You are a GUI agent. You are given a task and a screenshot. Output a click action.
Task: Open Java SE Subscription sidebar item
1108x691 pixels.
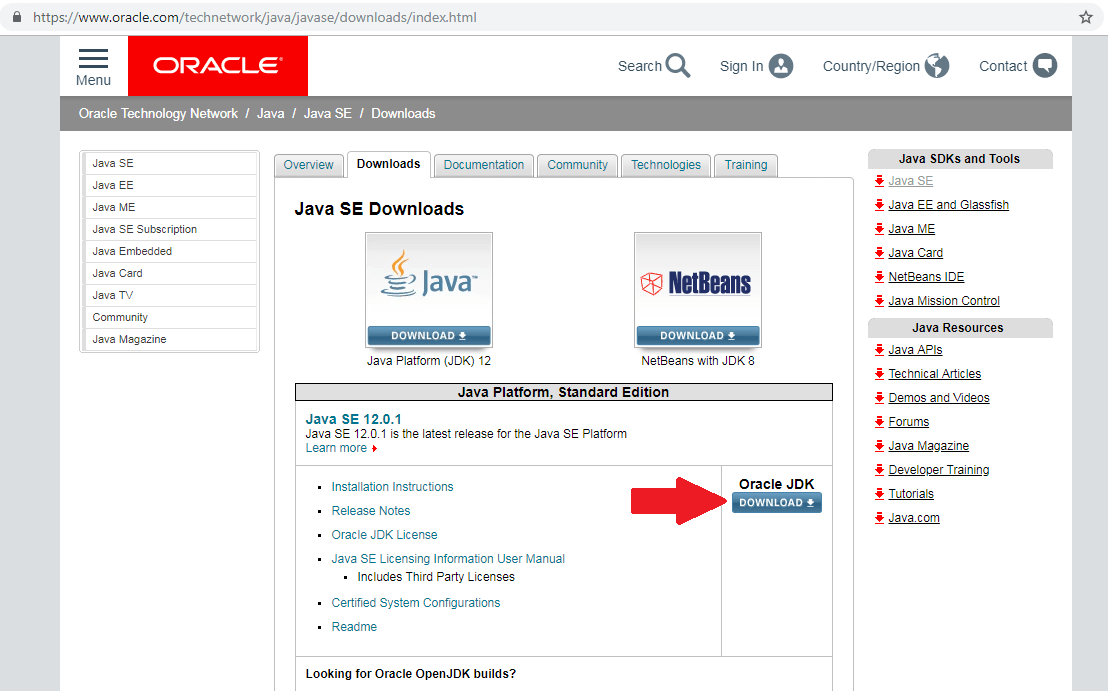pos(170,229)
